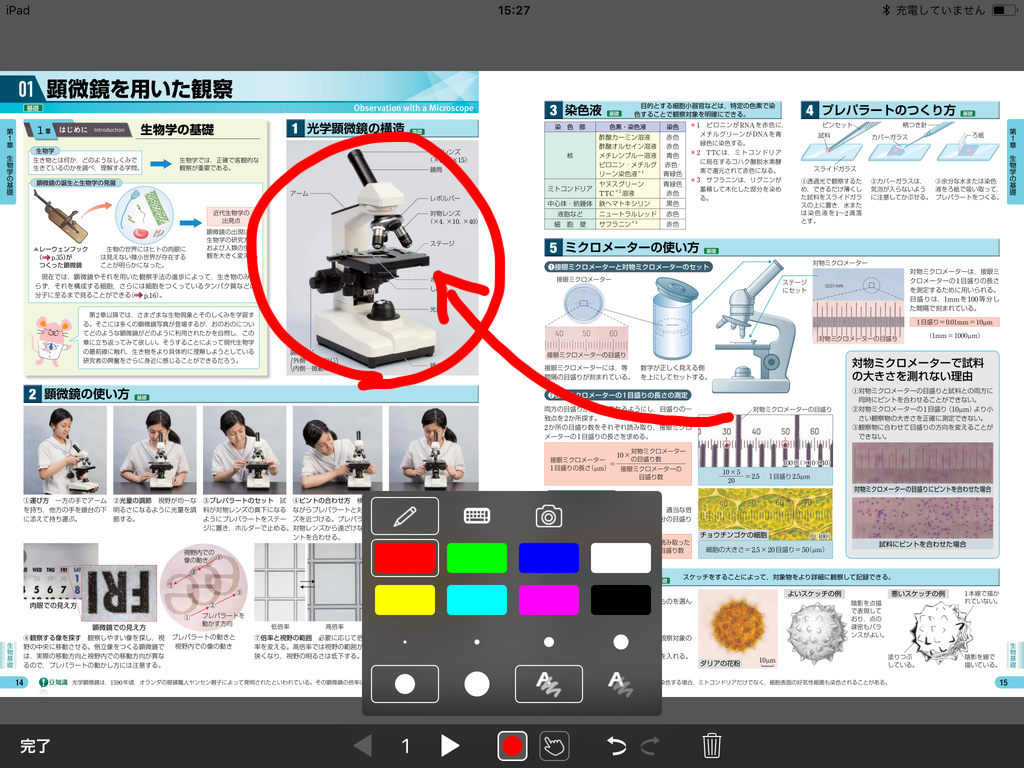Choose the white color swatch
Viewport: 1024px width, 768px height.
[620, 558]
